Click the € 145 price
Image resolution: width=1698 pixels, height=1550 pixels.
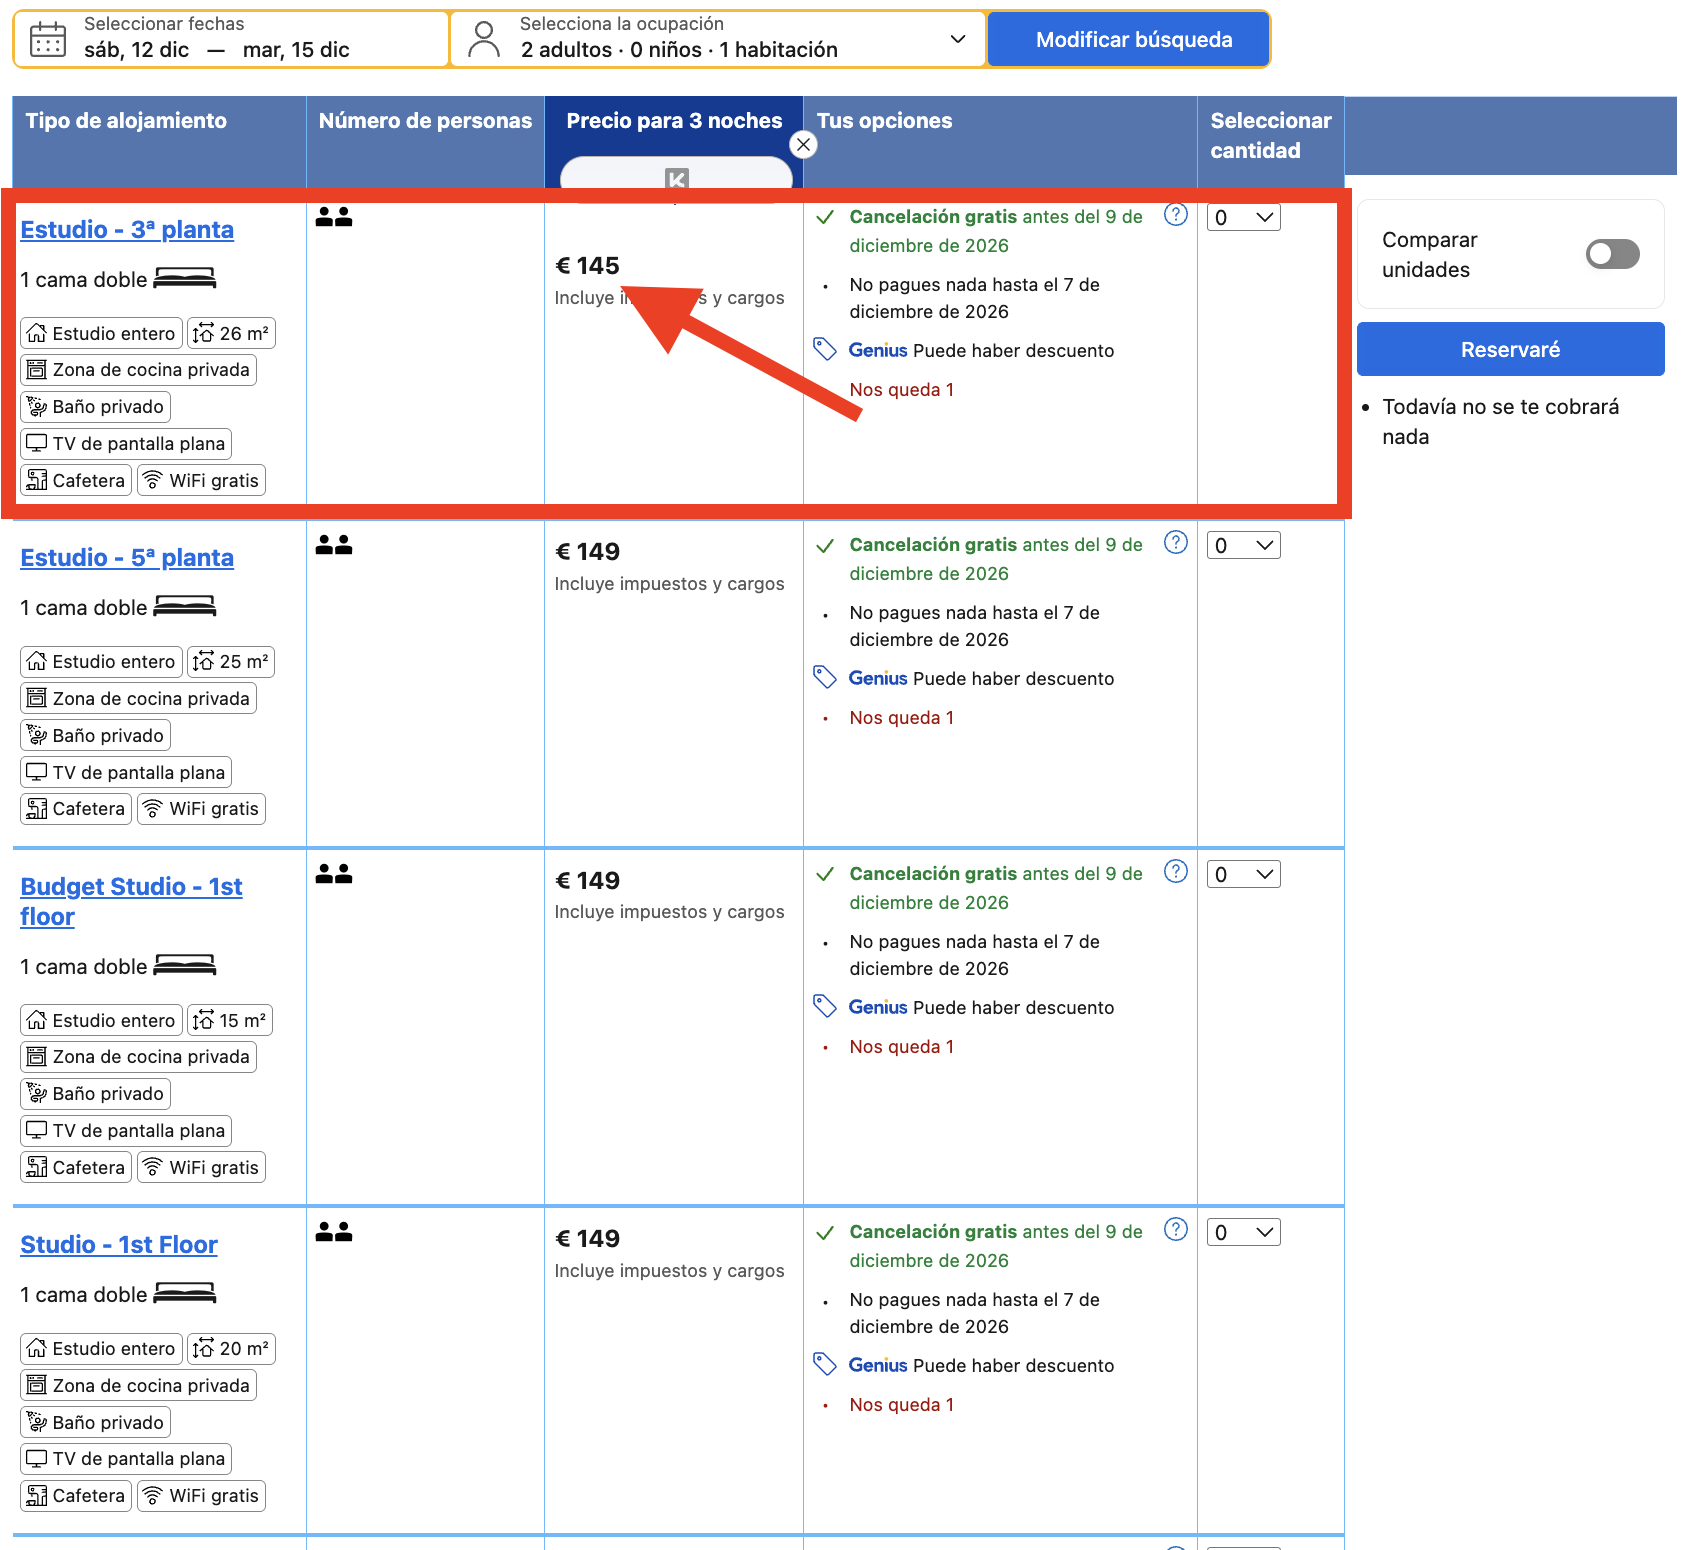(588, 265)
